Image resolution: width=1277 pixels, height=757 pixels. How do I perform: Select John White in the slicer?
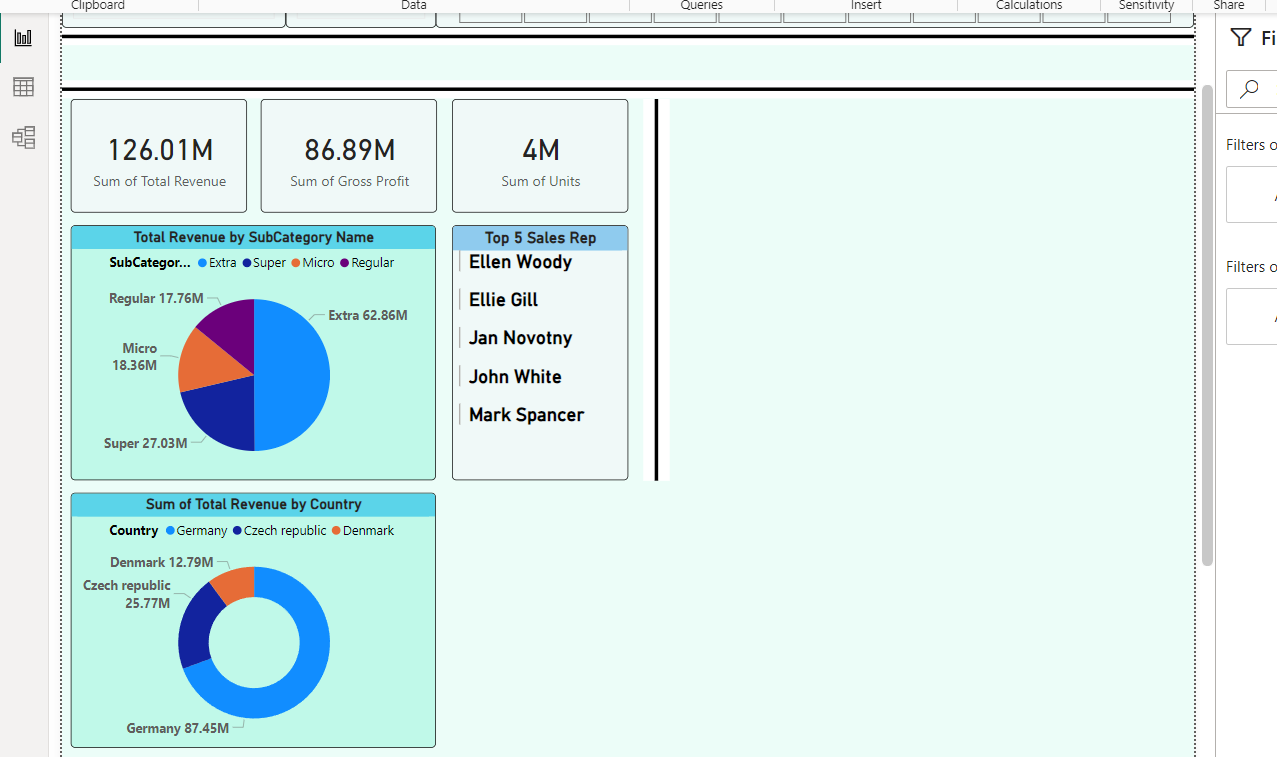click(x=514, y=376)
